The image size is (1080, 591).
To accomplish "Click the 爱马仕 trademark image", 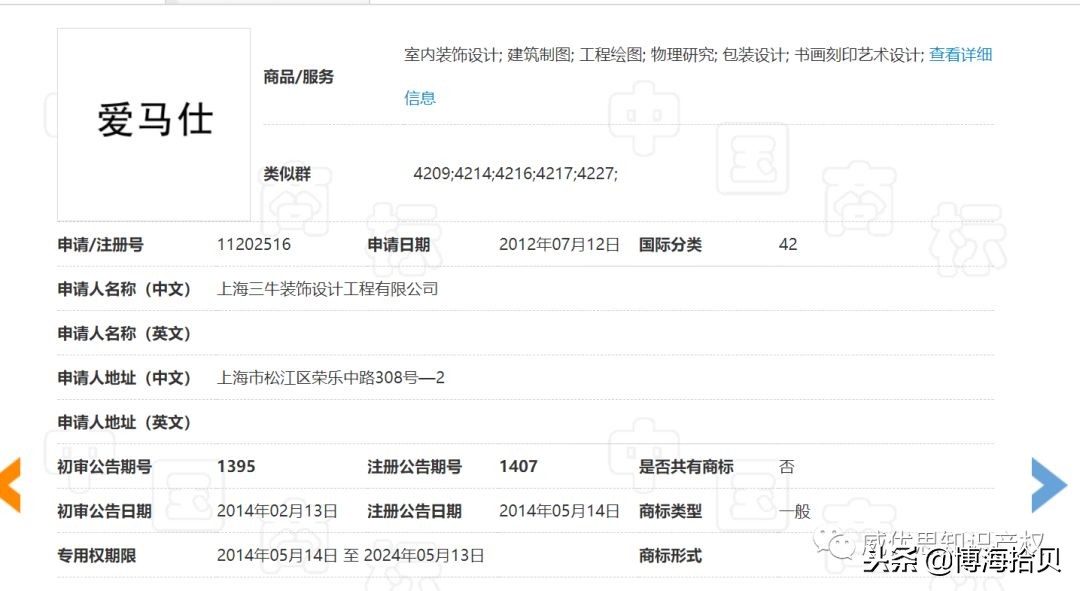I will [154, 125].
